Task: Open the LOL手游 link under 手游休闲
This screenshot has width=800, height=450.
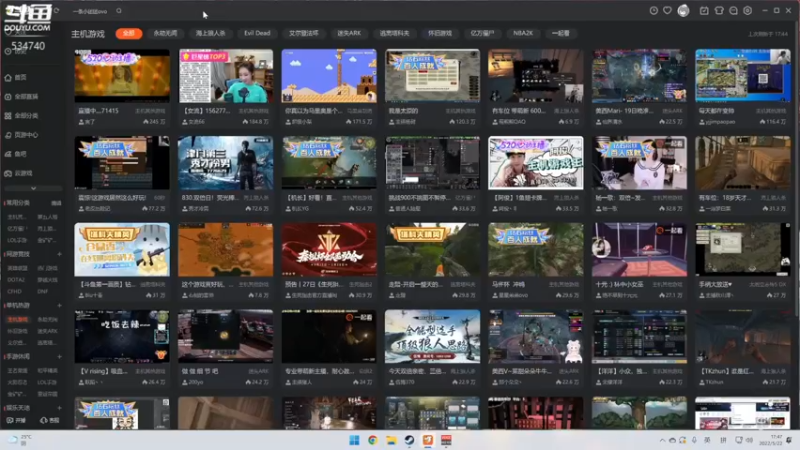Action: point(47,382)
